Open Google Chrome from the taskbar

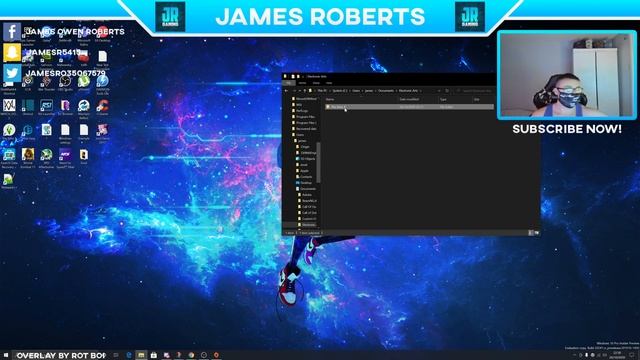point(191,355)
